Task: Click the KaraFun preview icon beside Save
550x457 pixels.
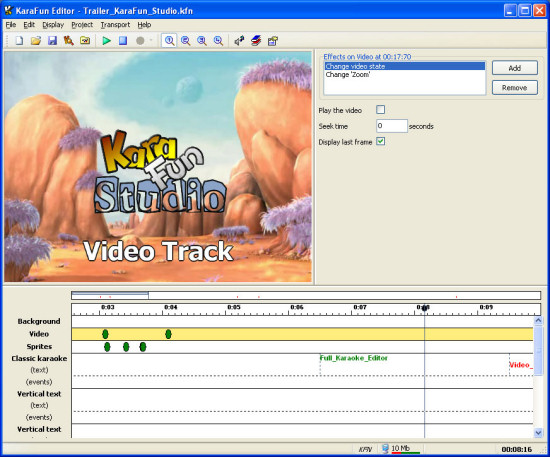Action: 69,41
